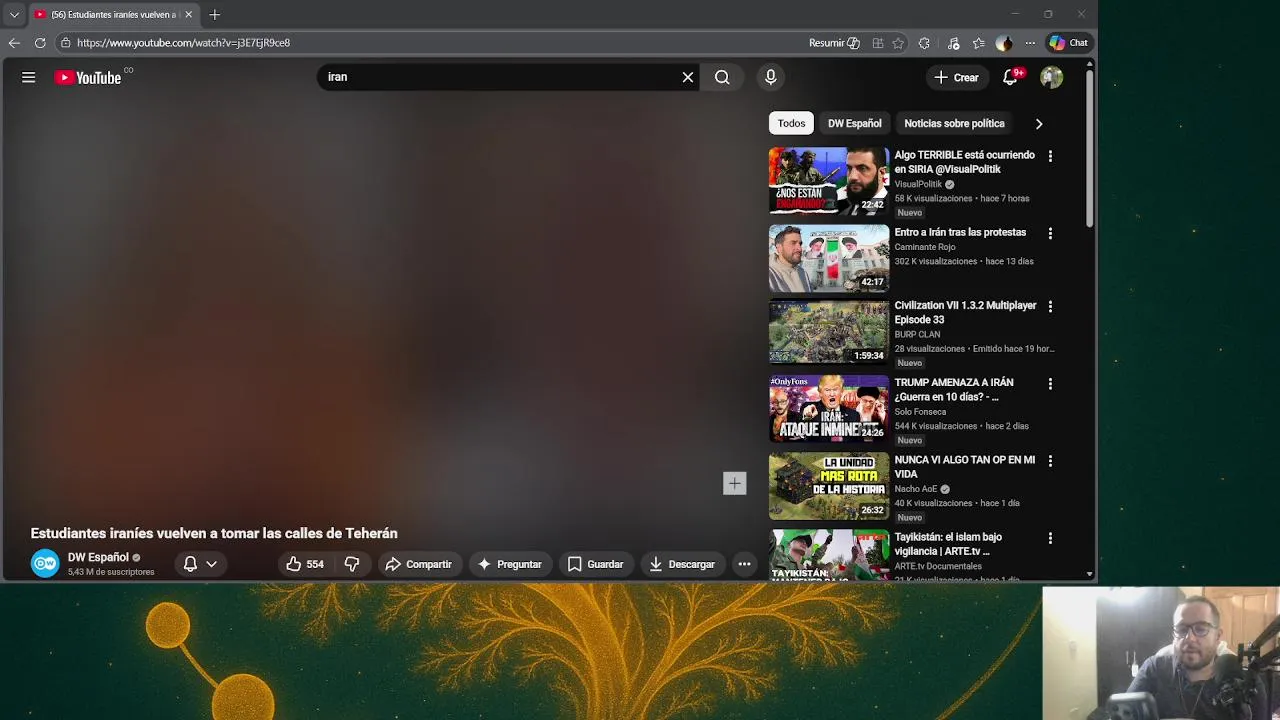Dislike the video with thumbs down
The width and height of the screenshot is (1280, 720).
click(x=352, y=564)
